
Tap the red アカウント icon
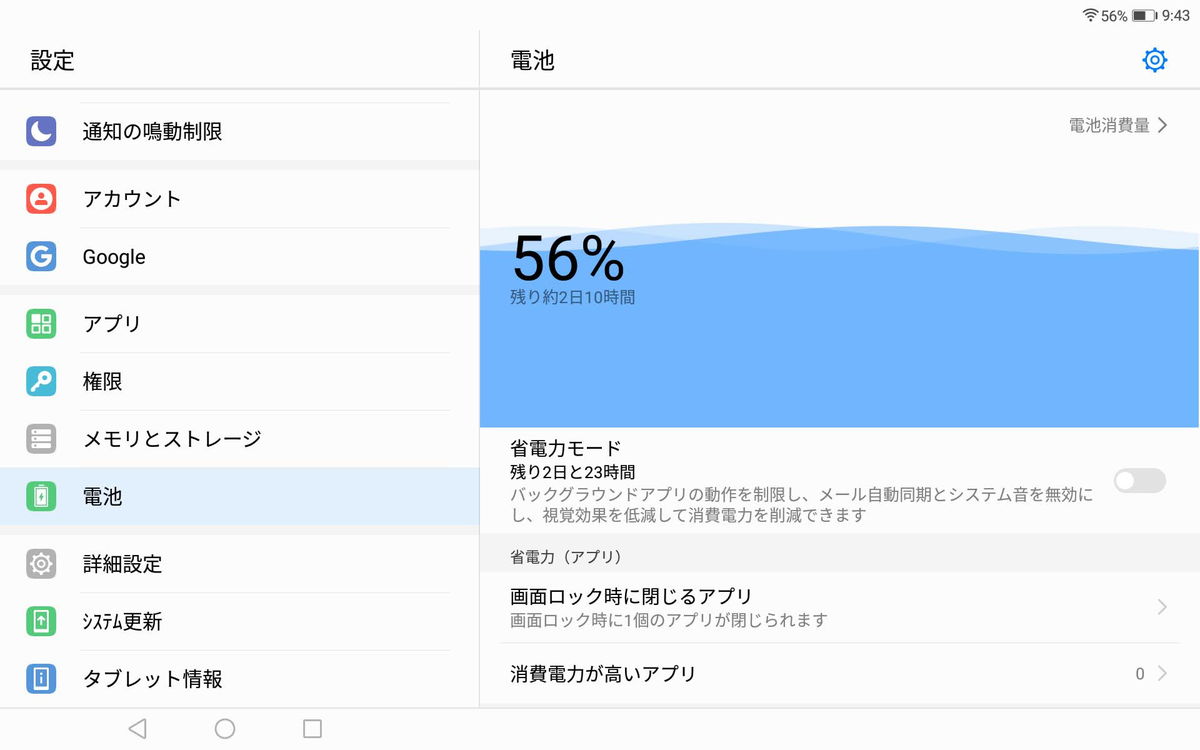[x=41, y=199]
